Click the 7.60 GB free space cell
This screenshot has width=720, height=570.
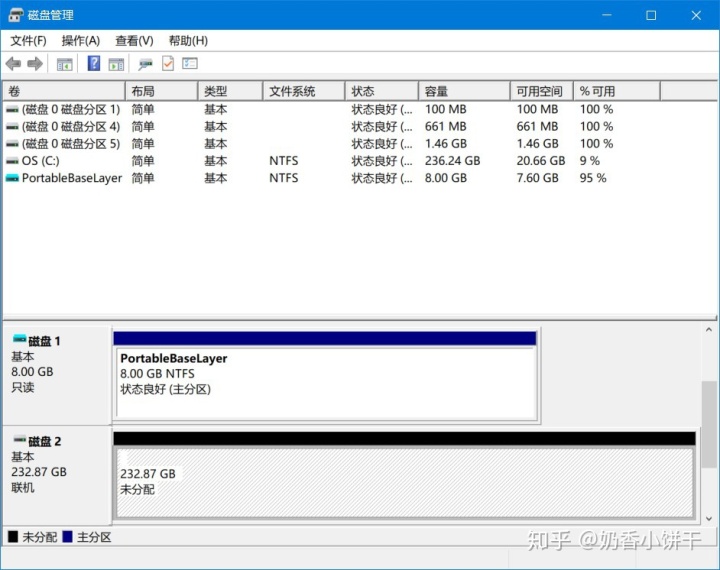(537, 178)
